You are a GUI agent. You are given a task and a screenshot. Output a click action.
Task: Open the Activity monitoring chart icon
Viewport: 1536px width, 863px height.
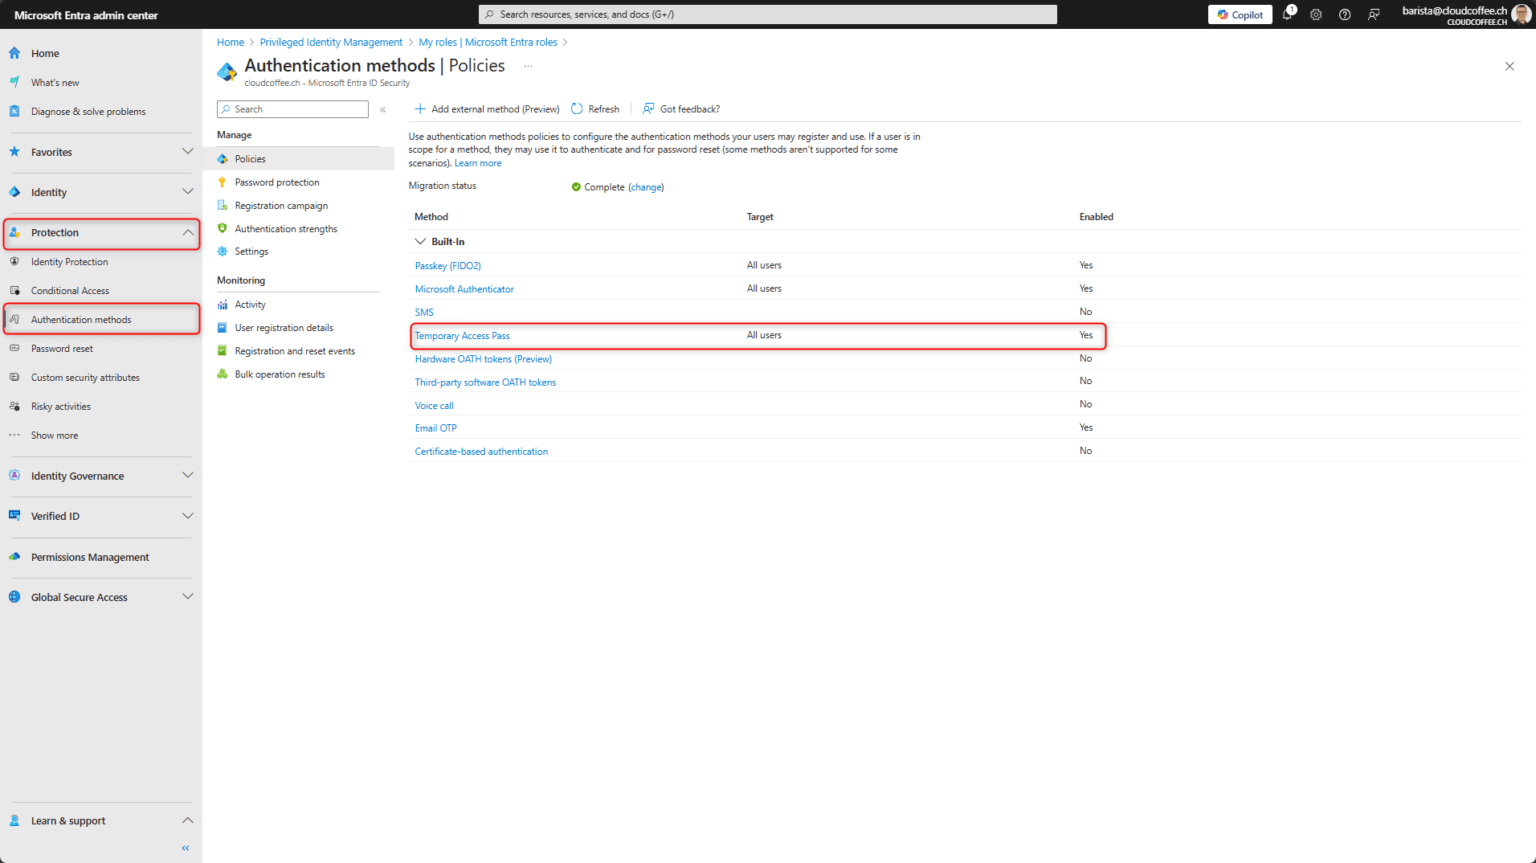222,304
